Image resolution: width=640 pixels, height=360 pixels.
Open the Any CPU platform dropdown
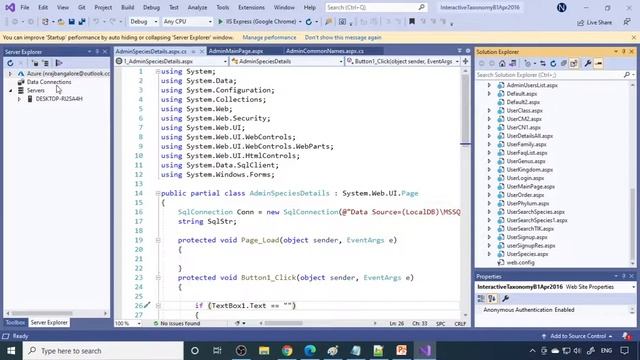[x=187, y=22]
